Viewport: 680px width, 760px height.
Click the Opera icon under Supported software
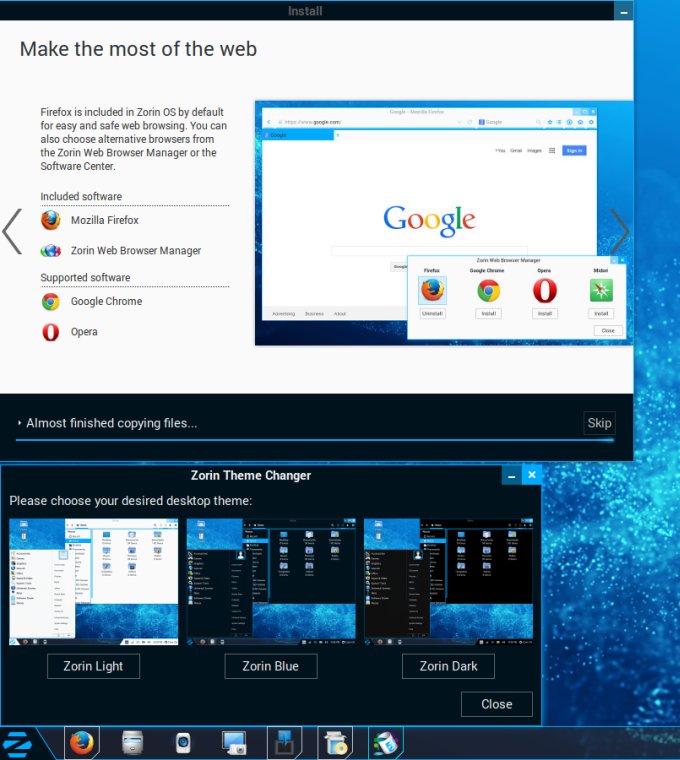(x=50, y=332)
